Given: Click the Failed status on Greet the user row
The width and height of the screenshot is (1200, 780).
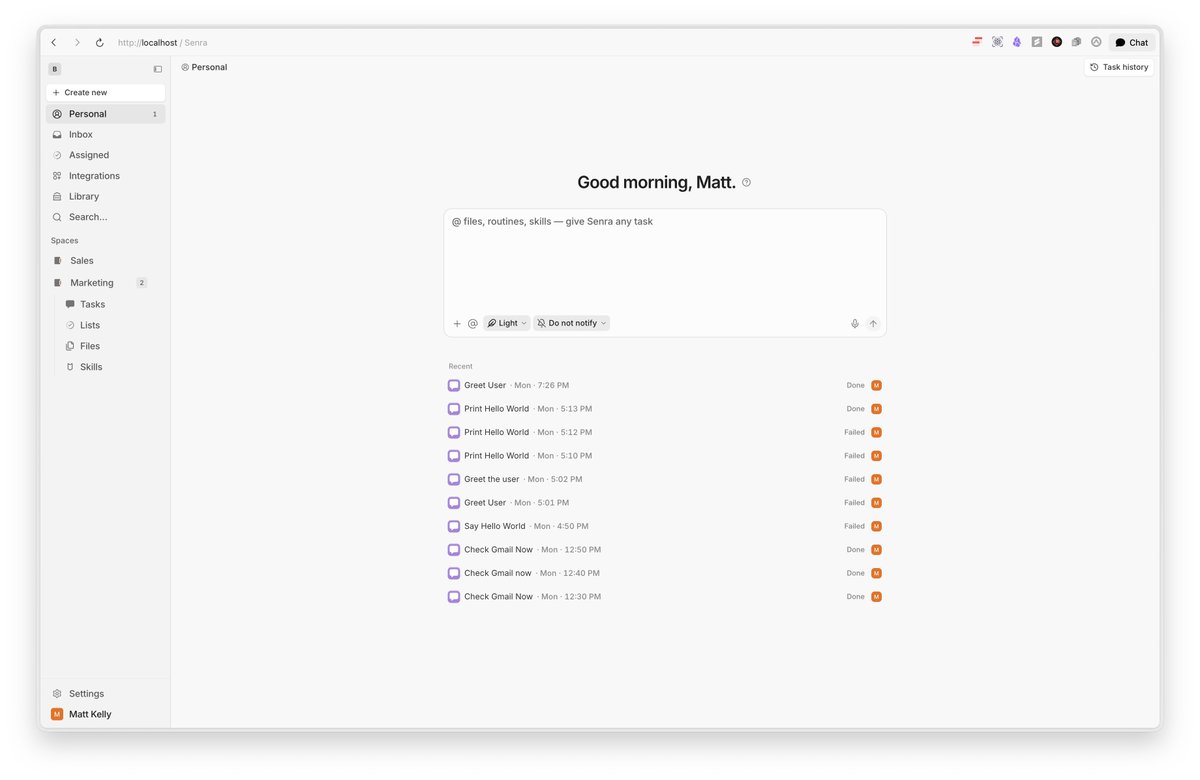Looking at the screenshot, I should (854, 479).
